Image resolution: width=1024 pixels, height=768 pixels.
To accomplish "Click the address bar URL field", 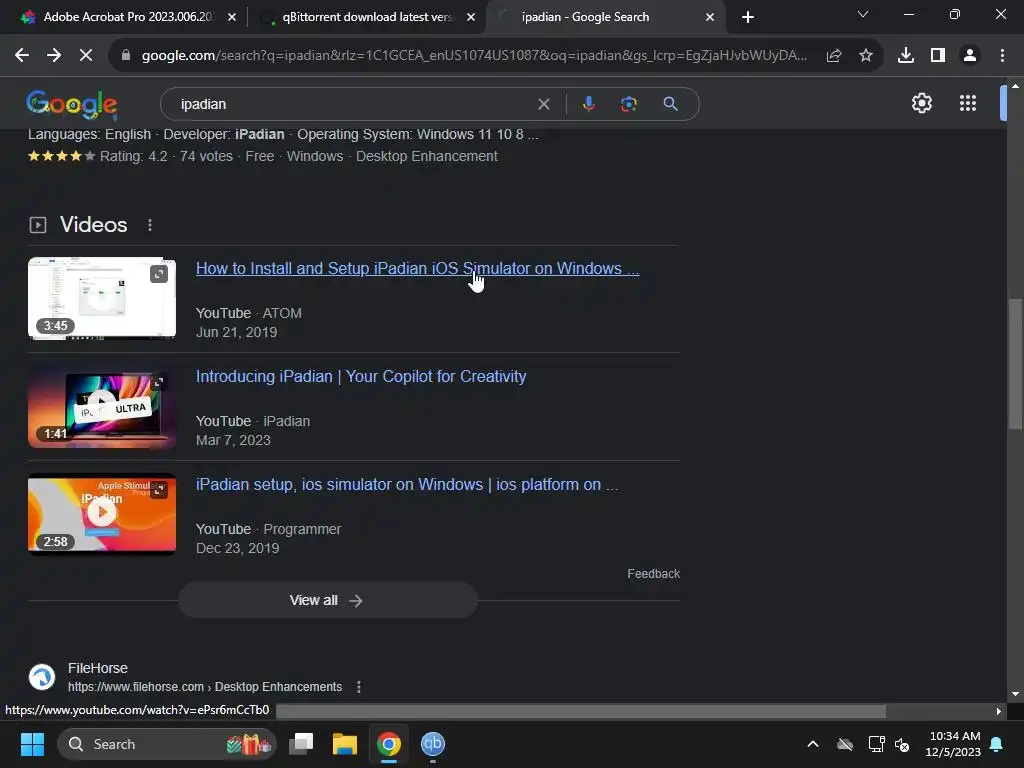I will point(474,56).
